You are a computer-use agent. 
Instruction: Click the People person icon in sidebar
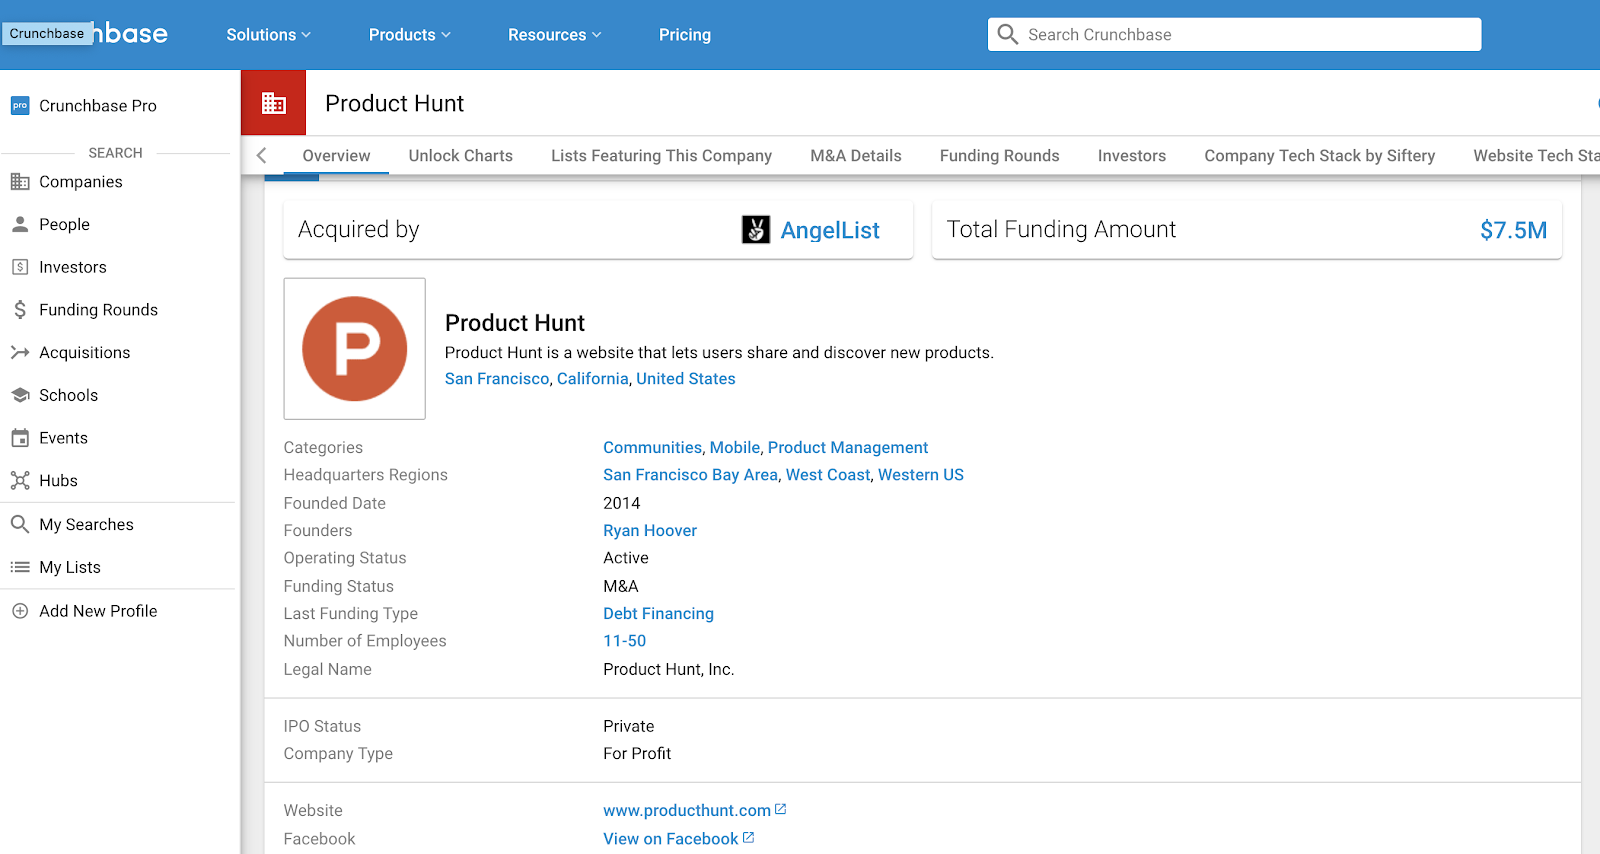point(20,224)
